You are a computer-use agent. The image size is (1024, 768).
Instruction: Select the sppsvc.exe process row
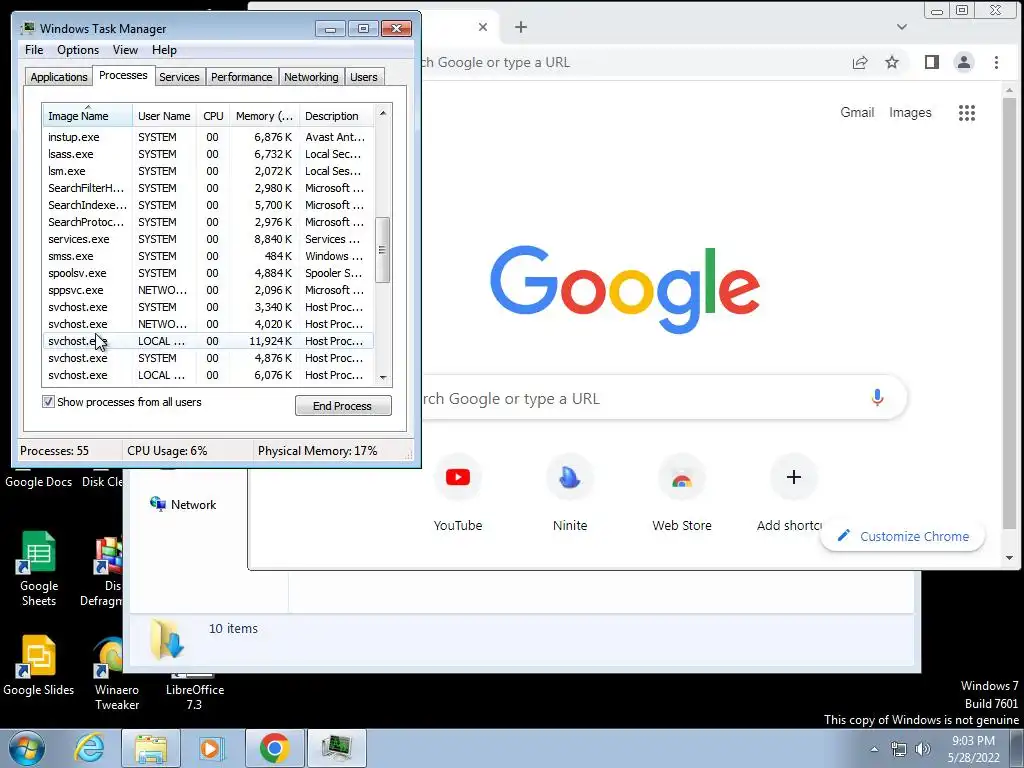pos(208,290)
